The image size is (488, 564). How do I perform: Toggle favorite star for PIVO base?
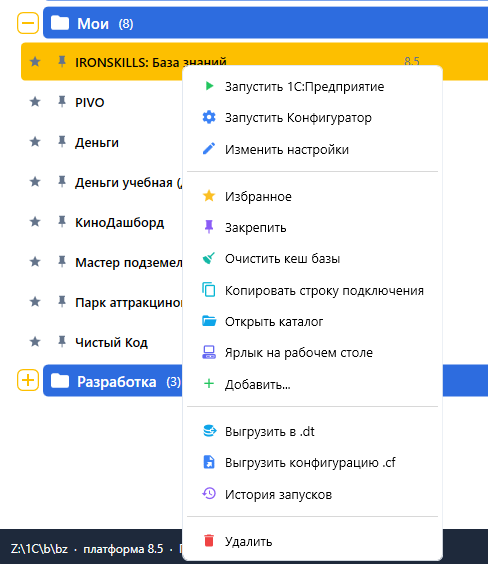point(35,102)
